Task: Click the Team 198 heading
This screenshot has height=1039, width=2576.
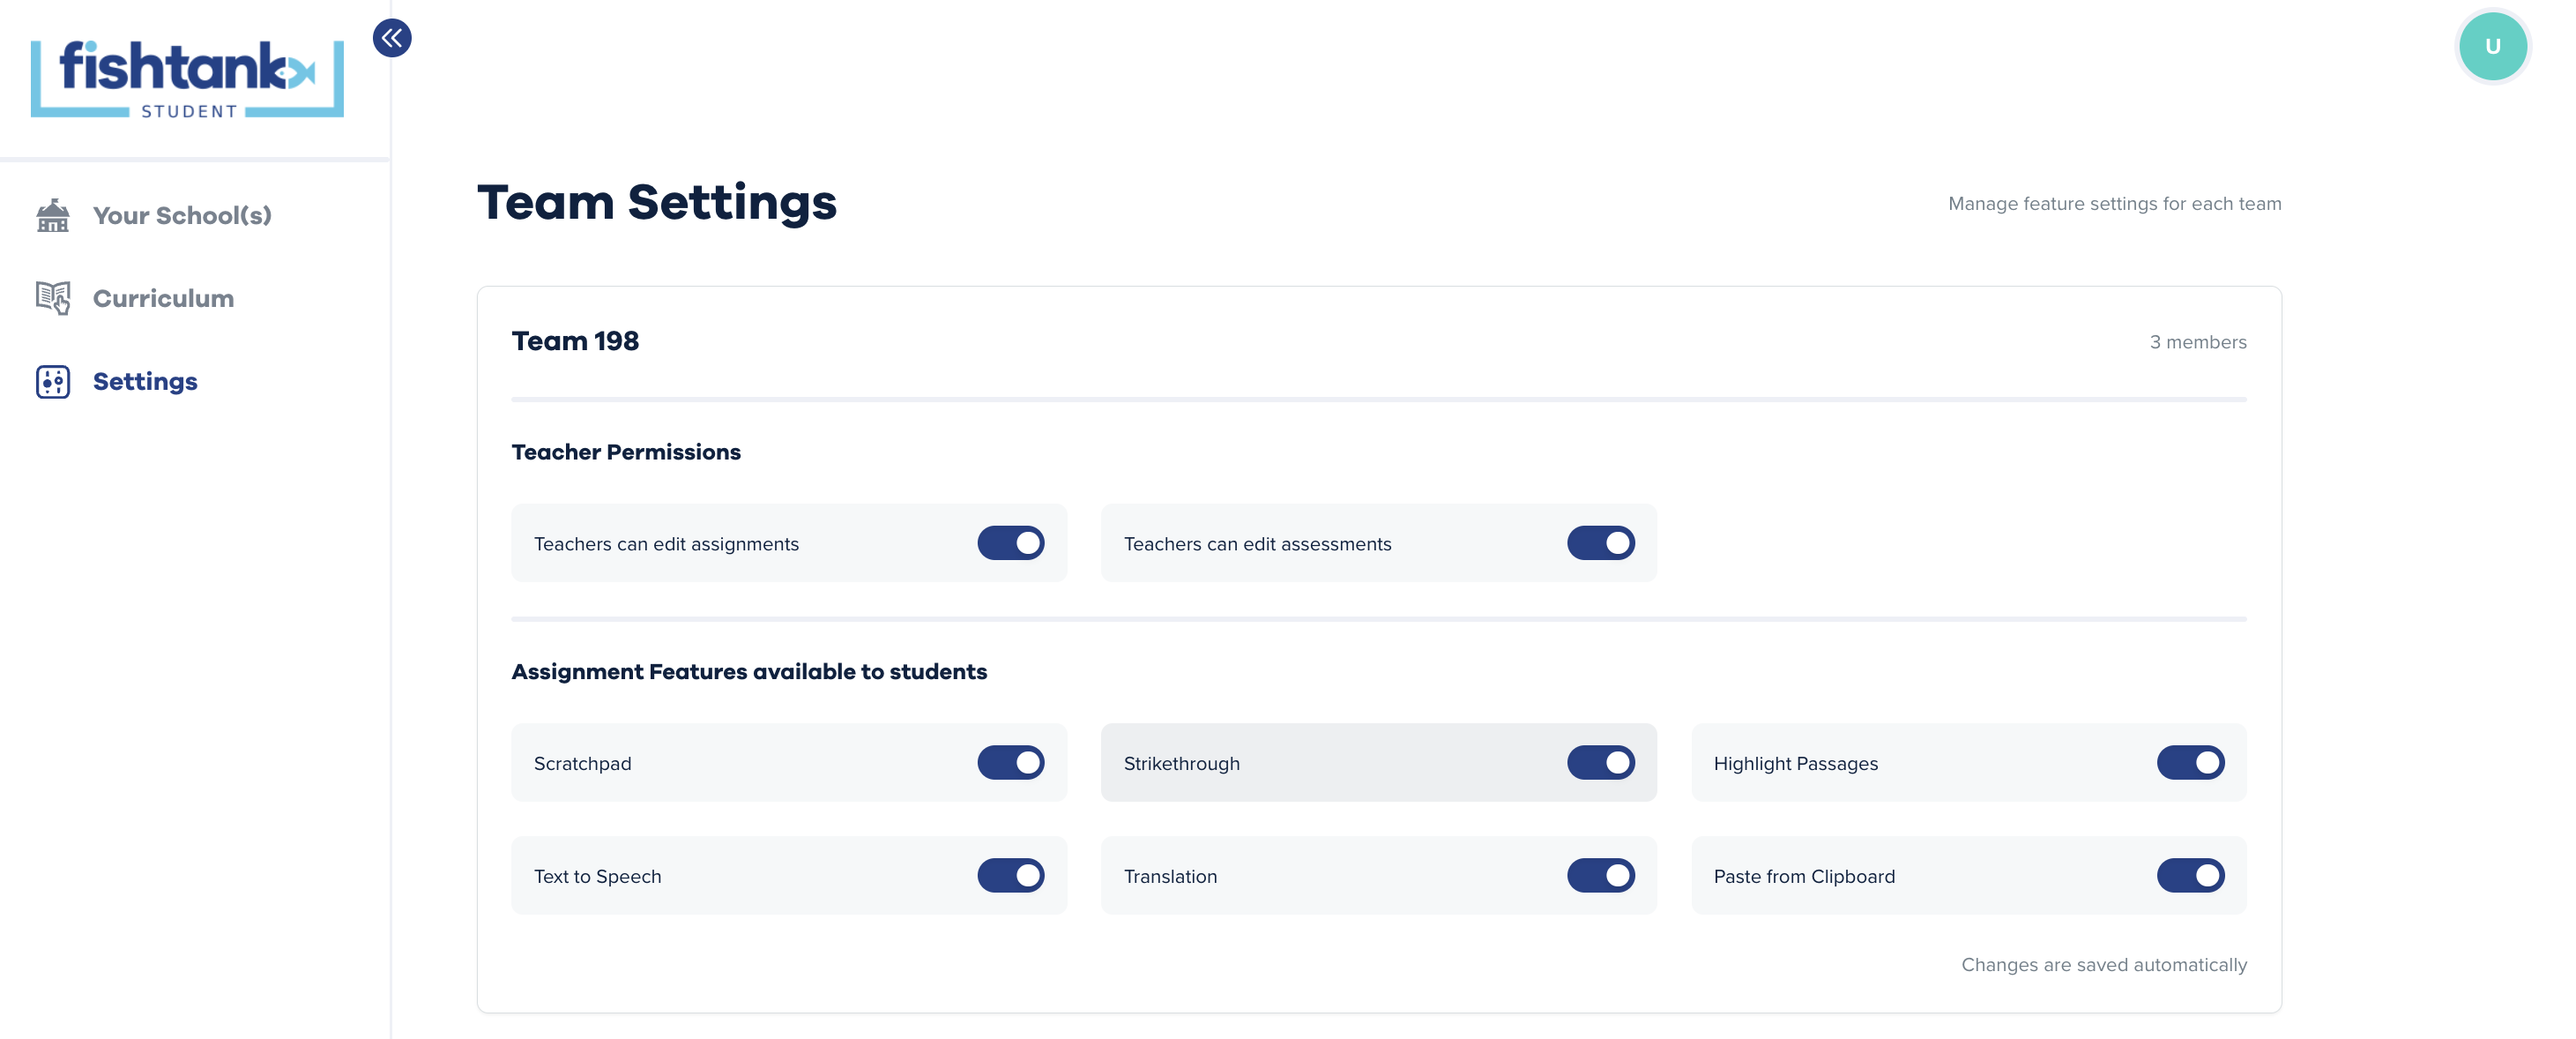Action: [x=575, y=341]
